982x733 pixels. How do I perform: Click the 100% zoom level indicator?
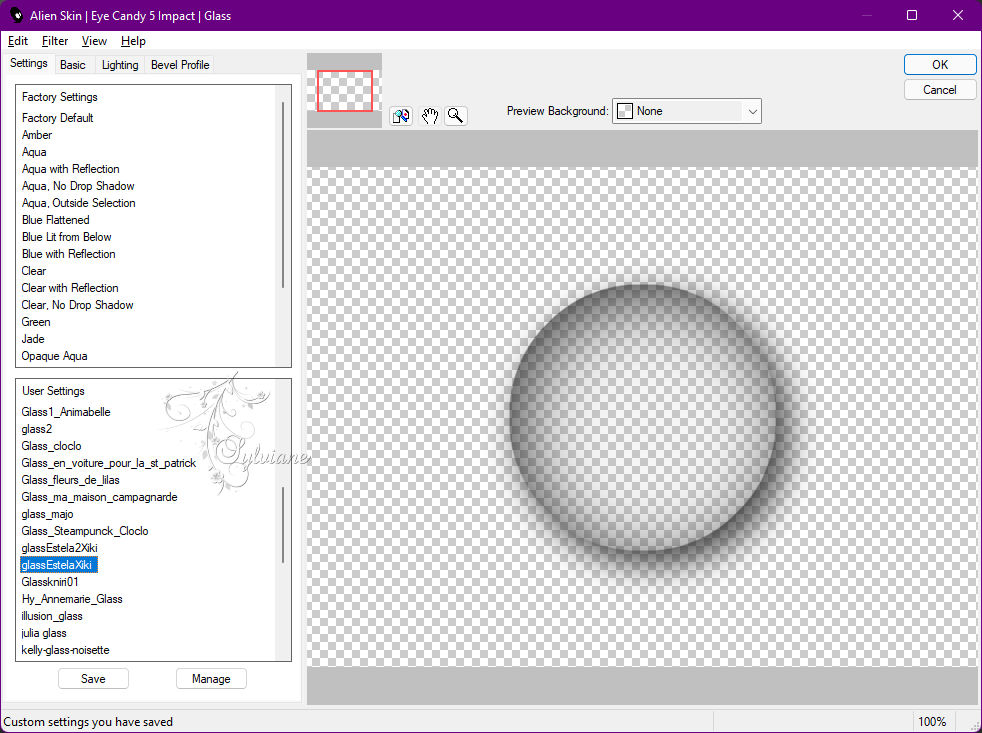tap(932, 722)
